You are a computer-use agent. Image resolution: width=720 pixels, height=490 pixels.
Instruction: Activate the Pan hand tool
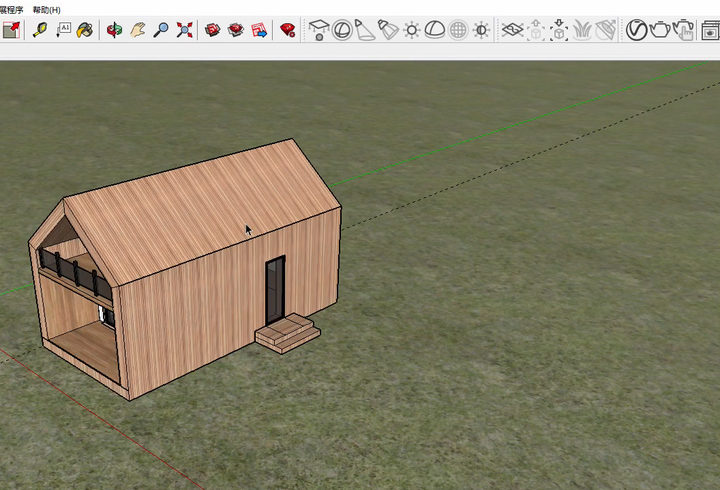click(137, 30)
